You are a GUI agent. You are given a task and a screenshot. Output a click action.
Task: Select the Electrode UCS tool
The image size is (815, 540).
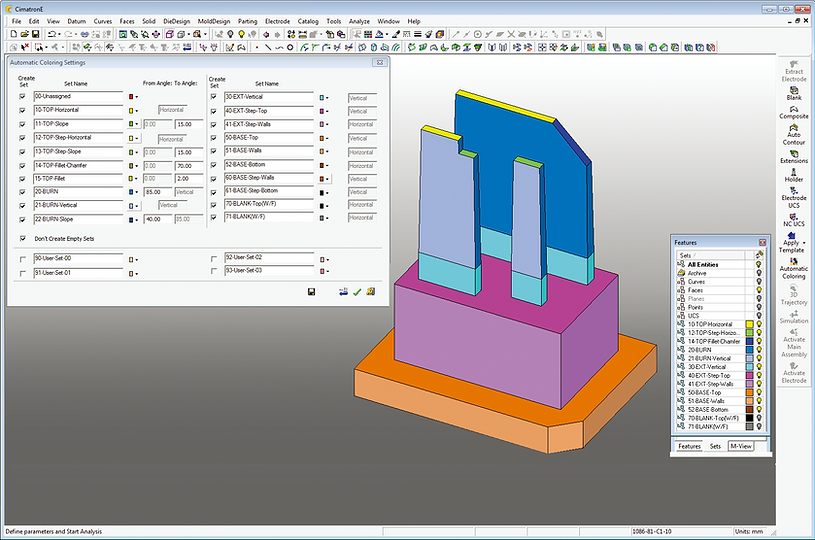coord(794,197)
